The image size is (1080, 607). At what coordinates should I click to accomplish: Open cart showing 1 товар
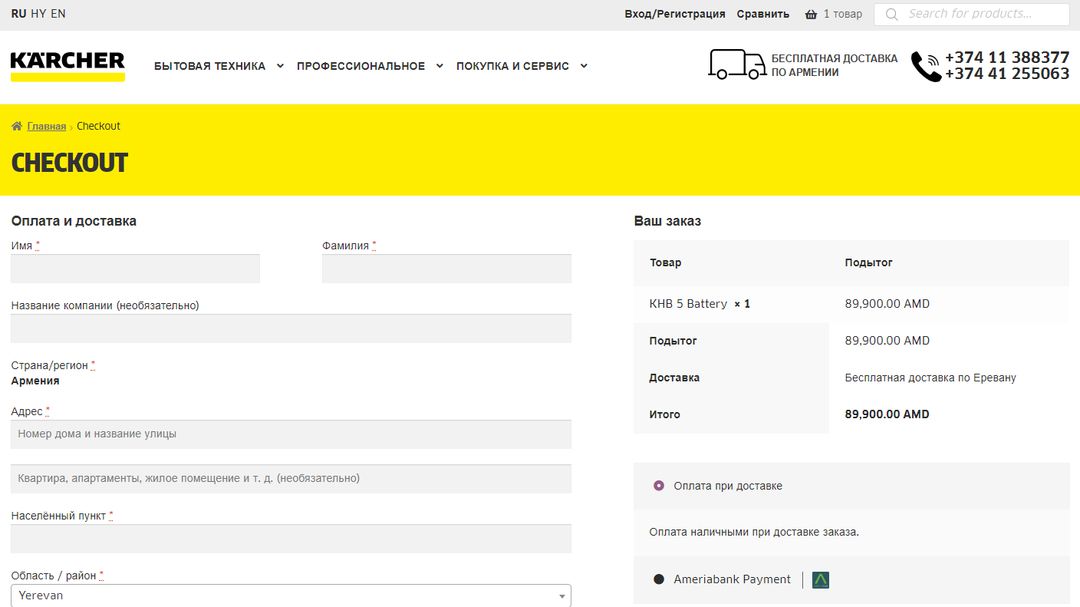(842, 14)
